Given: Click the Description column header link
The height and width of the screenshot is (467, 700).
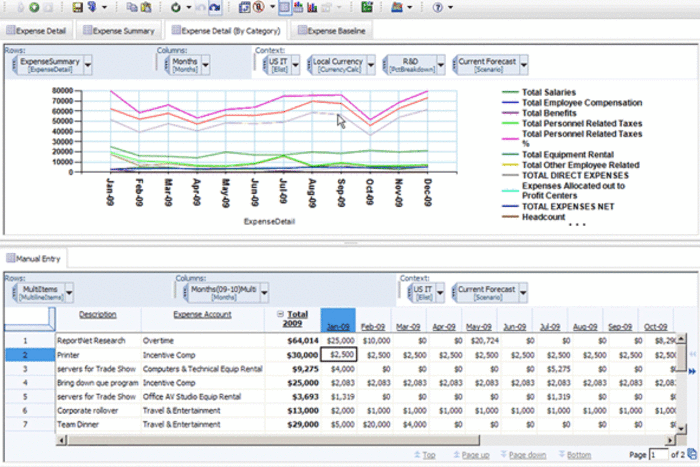Looking at the screenshot, I should 97,314.
